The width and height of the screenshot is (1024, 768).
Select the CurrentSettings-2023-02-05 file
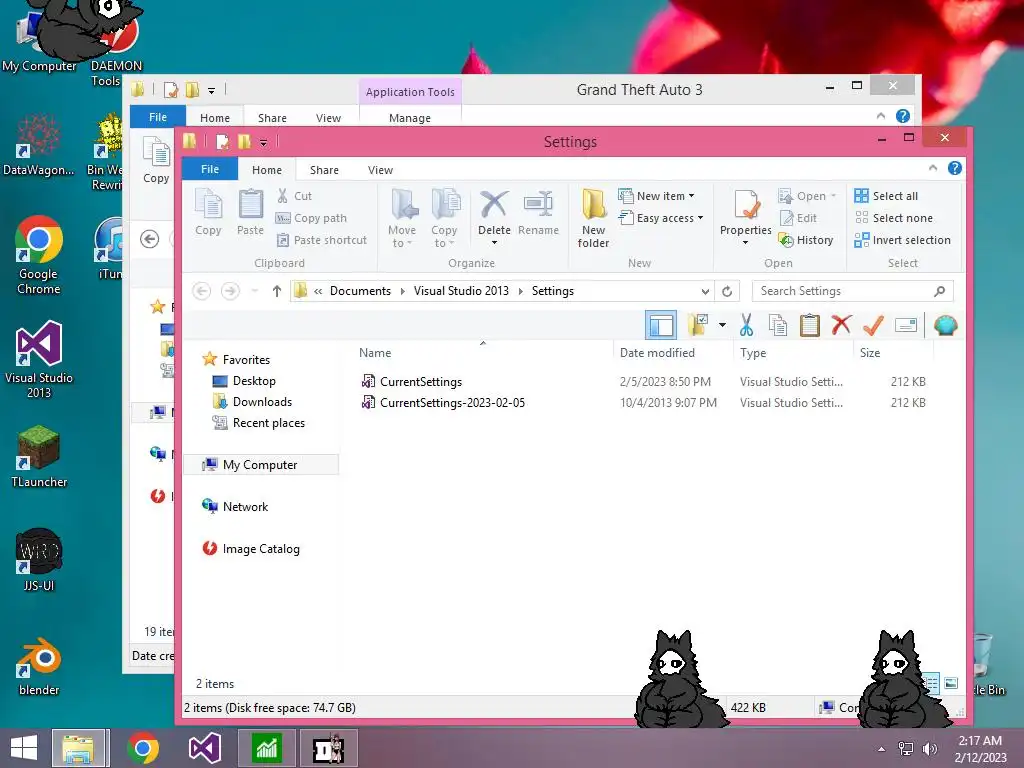pyautogui.click(x=453, y=403)
